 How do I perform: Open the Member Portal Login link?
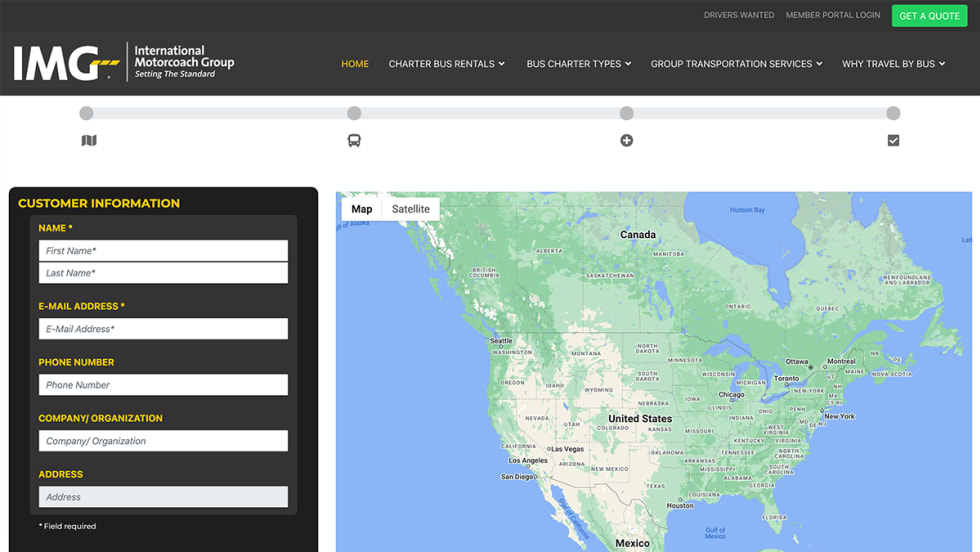click(x=832, y=15)
